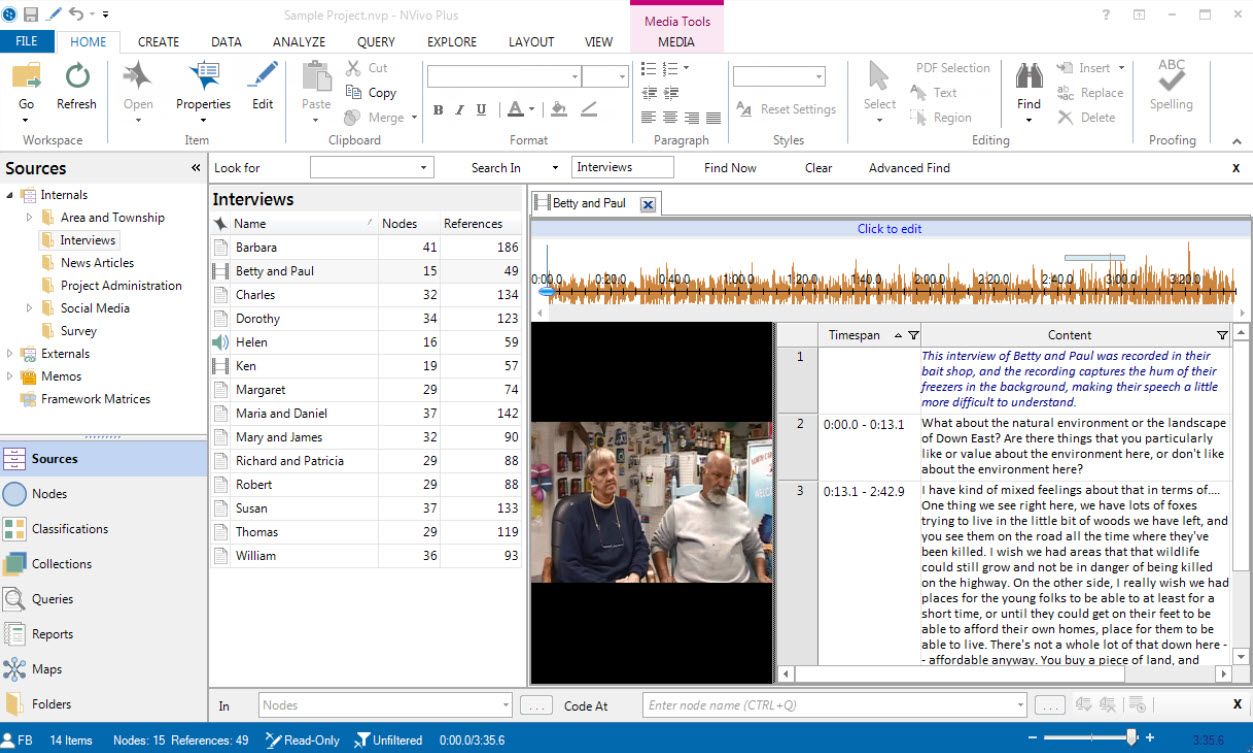Click the Find Now button
This screenshot has height=753, width=1253.
click(x=729, y=167)
